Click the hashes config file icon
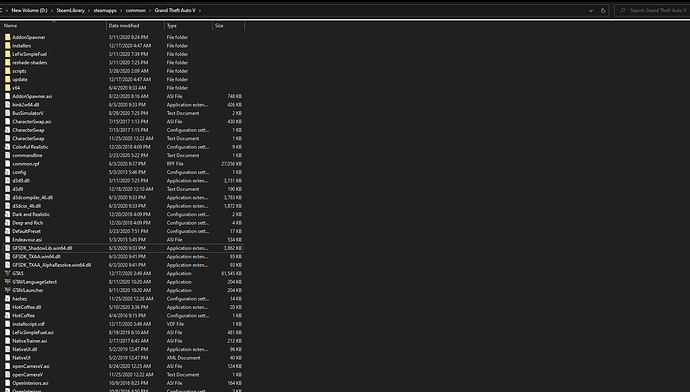The width and height of the screenshot is (690, 392). (x=7, y=298)
